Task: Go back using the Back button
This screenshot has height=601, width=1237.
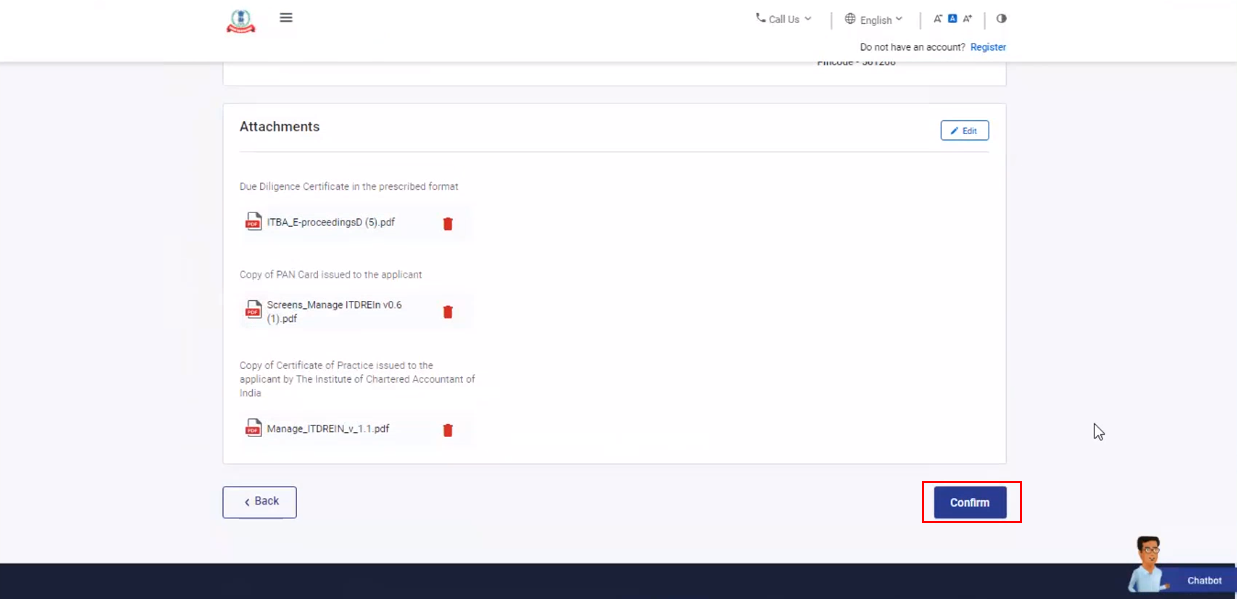Action: tap(259, 502)
